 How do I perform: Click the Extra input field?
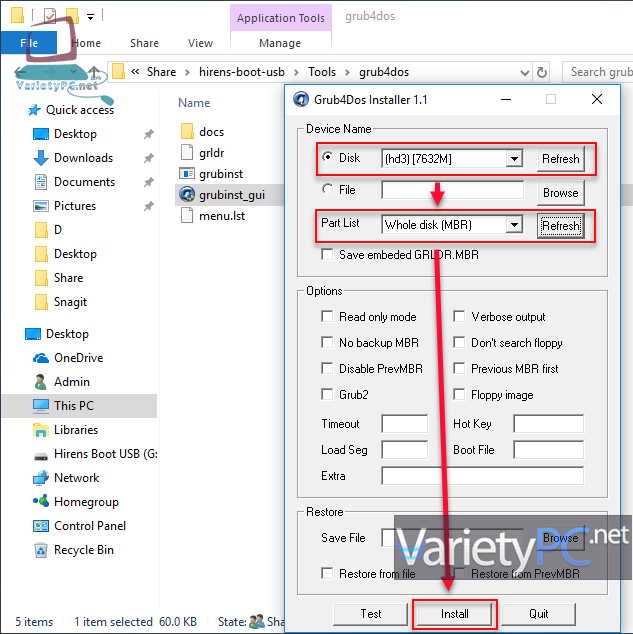click(483, 476)
